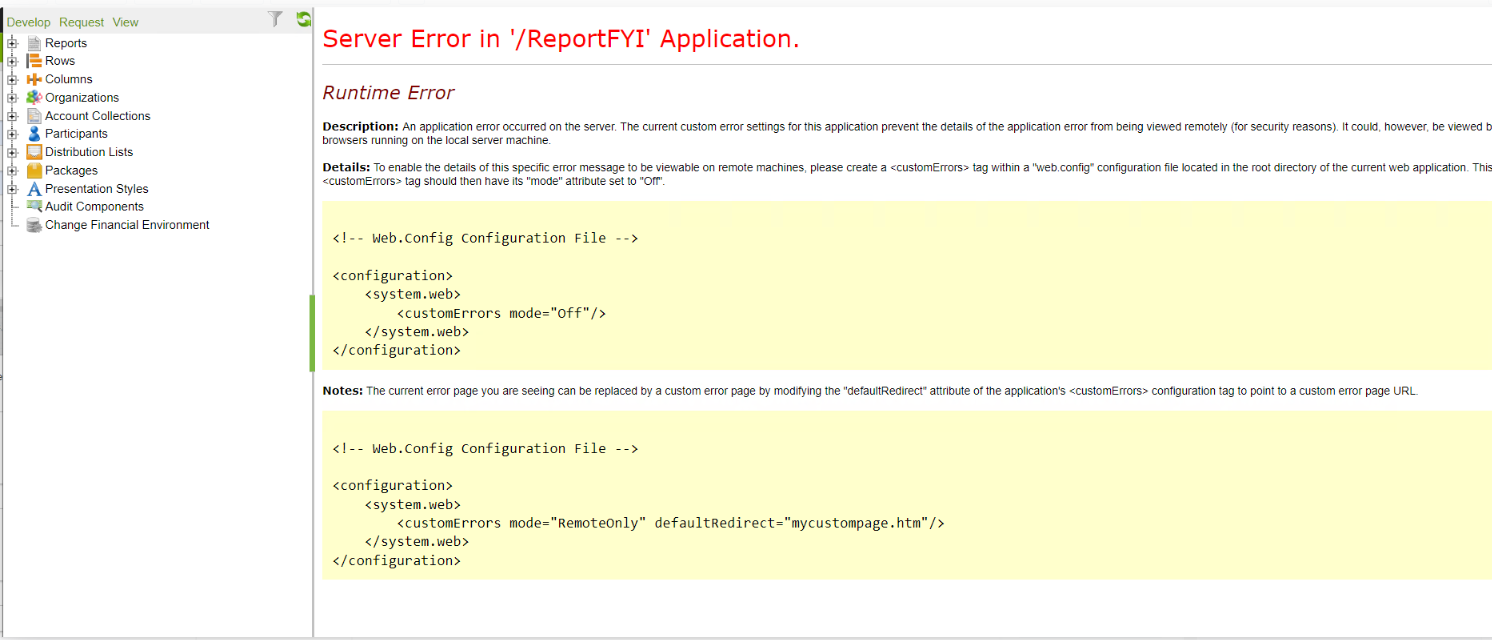Click the green panel splitter handle

(x=312, y=333)
